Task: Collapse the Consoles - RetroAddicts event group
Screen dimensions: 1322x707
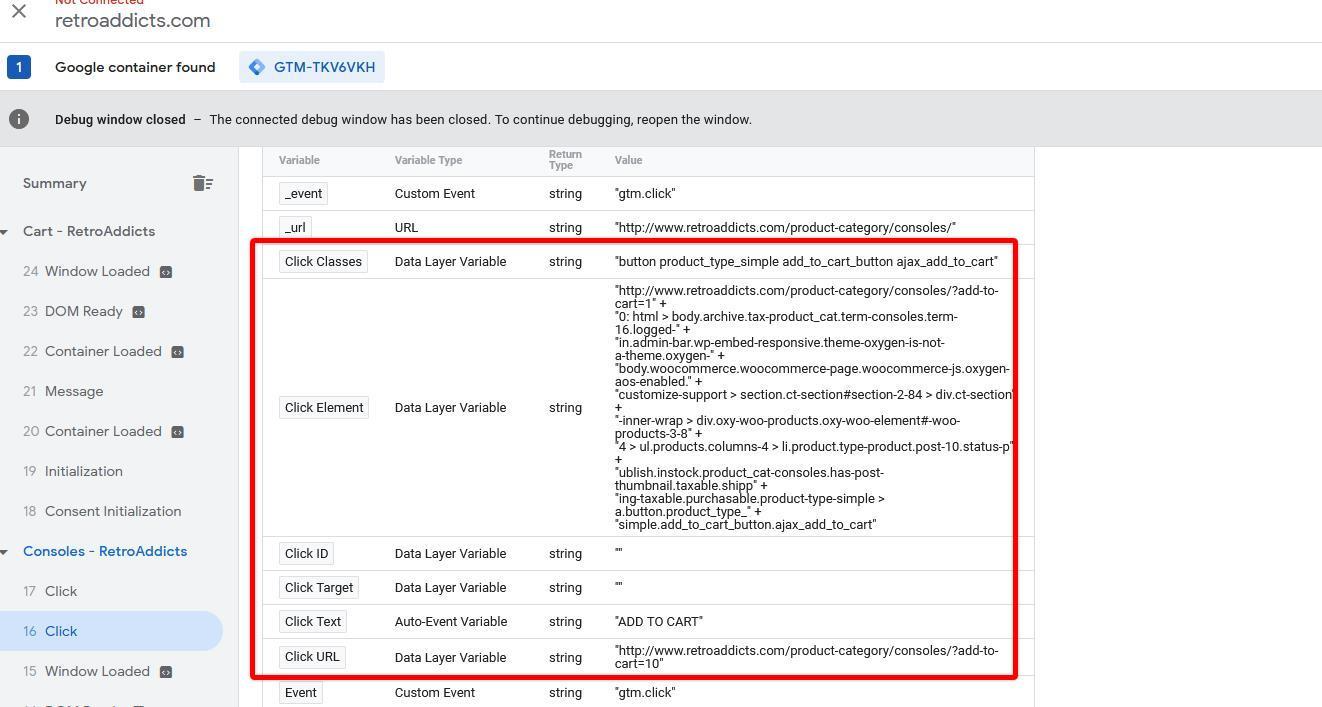Action: coord(6,551)
